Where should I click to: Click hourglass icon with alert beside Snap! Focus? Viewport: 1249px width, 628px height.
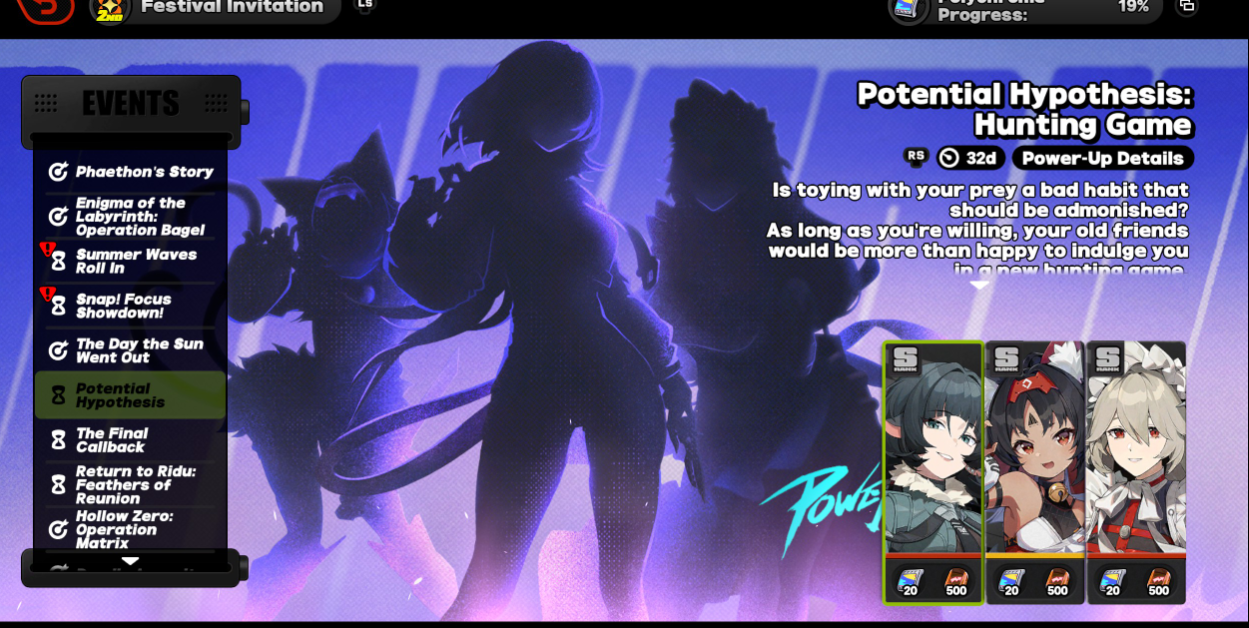coord(57,305)
